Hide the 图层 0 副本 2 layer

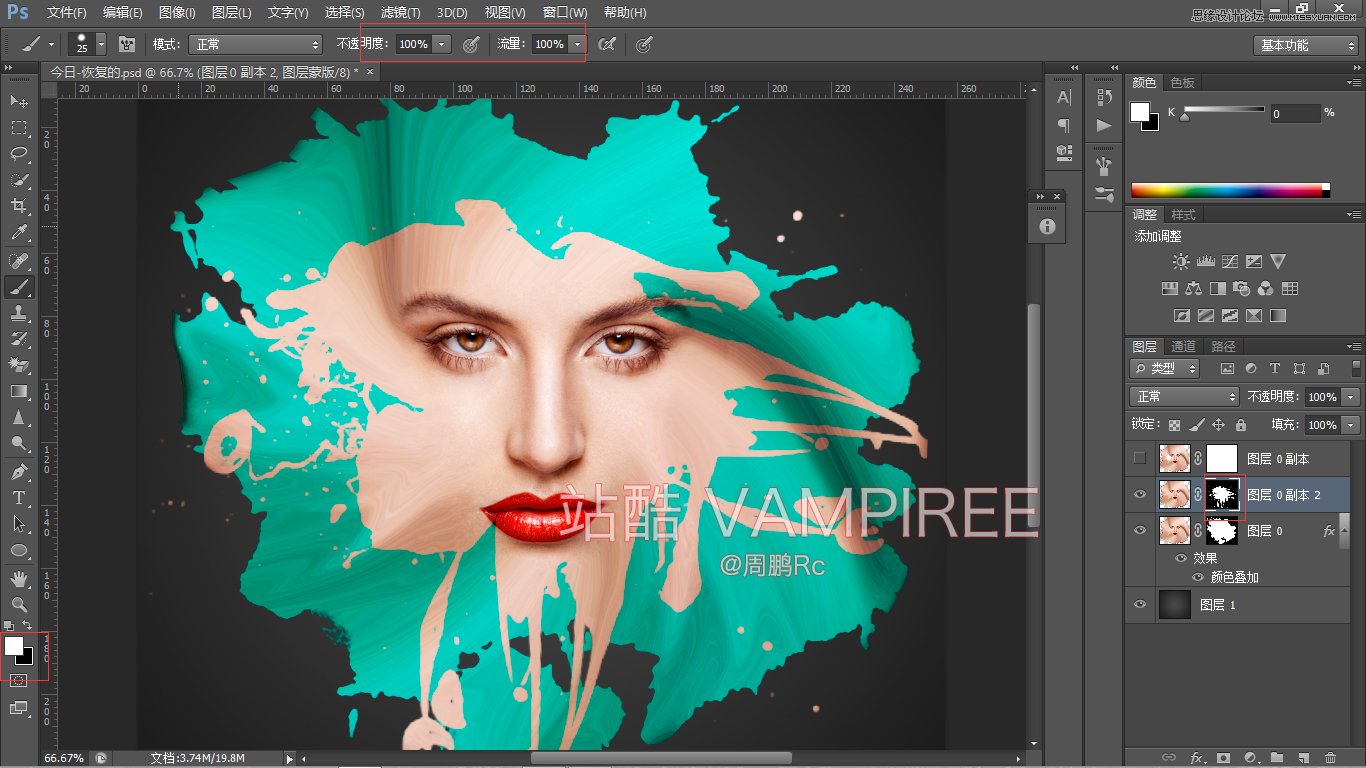(x=1139, y=495)
